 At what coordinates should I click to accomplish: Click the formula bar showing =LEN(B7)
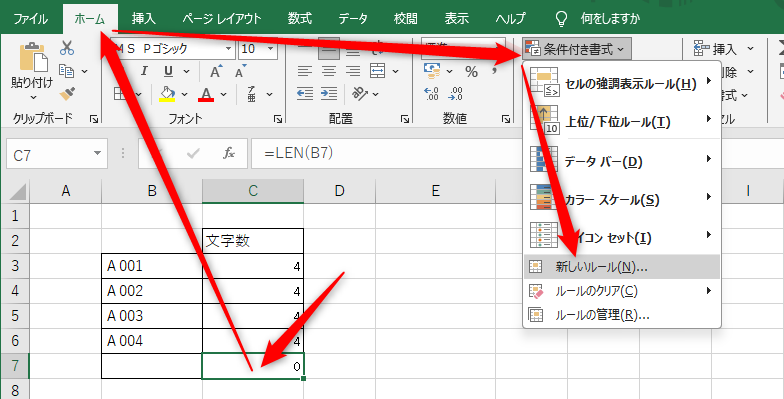click(386, 154)
